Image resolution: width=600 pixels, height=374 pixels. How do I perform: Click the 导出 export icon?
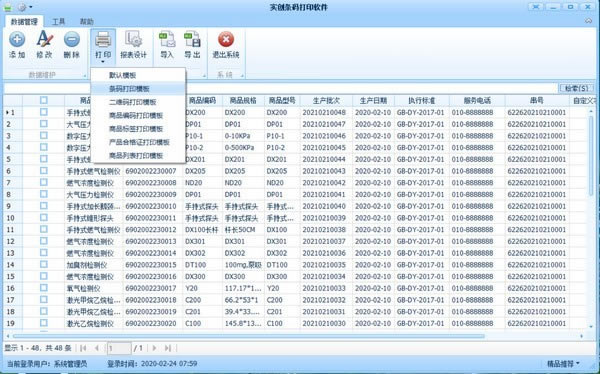192,39
